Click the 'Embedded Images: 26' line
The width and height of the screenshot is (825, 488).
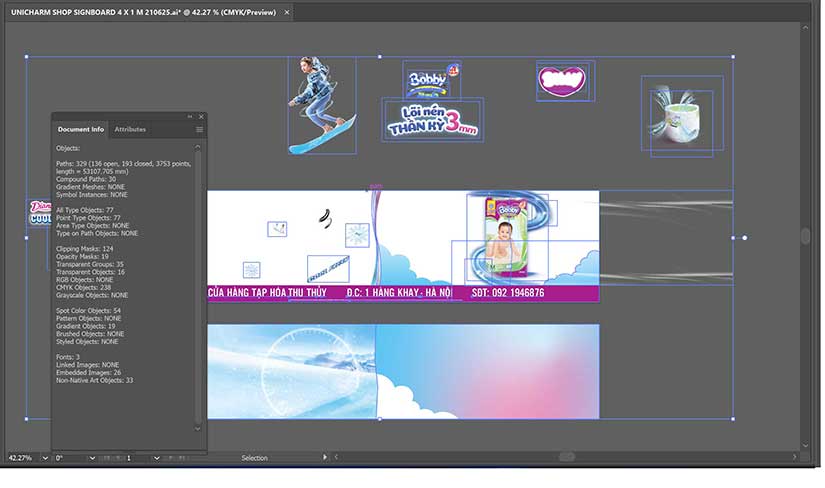tap(88, 372)
